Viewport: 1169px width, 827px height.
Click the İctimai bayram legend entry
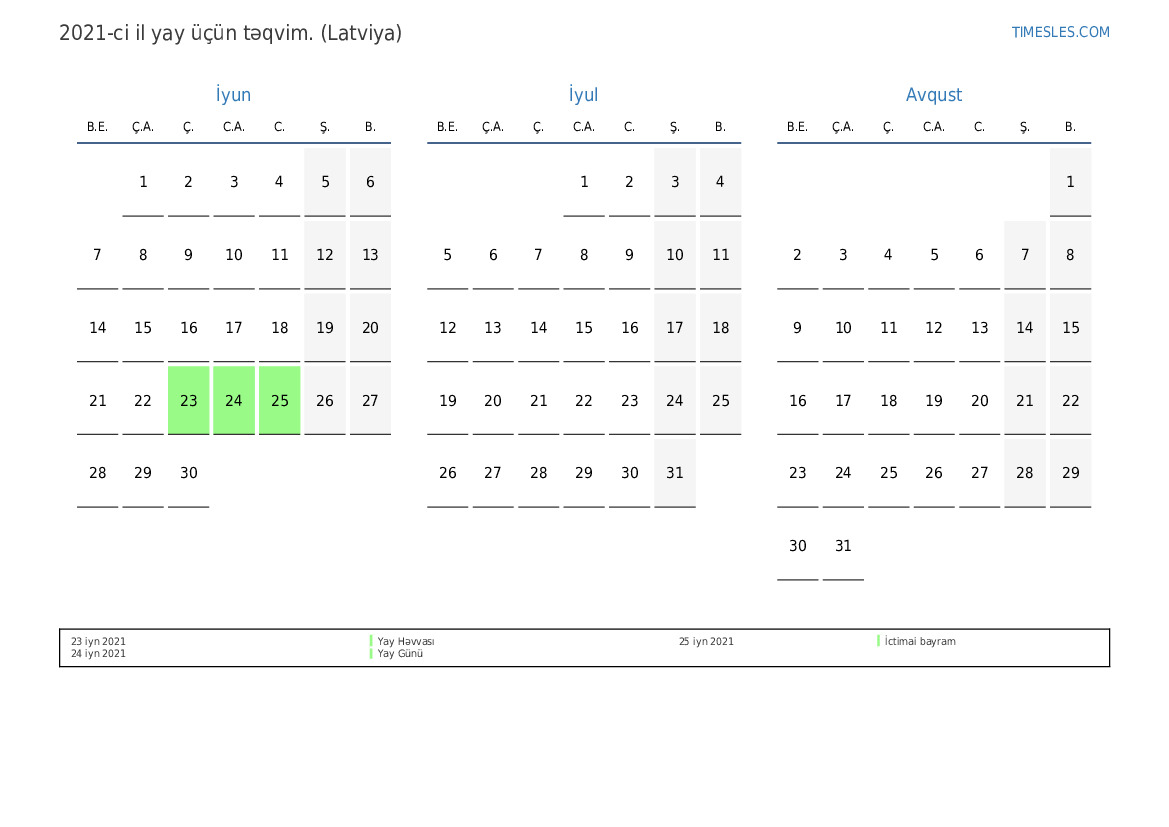click(x=920, y=642)
